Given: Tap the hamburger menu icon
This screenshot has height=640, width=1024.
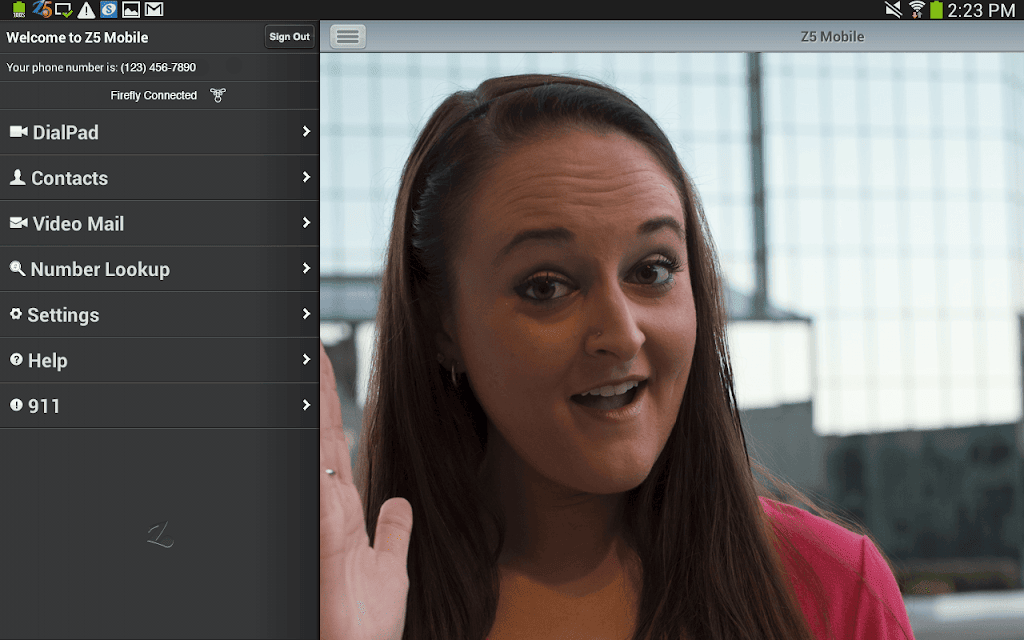Looking at the screenshot, I should tap(347, 37).
